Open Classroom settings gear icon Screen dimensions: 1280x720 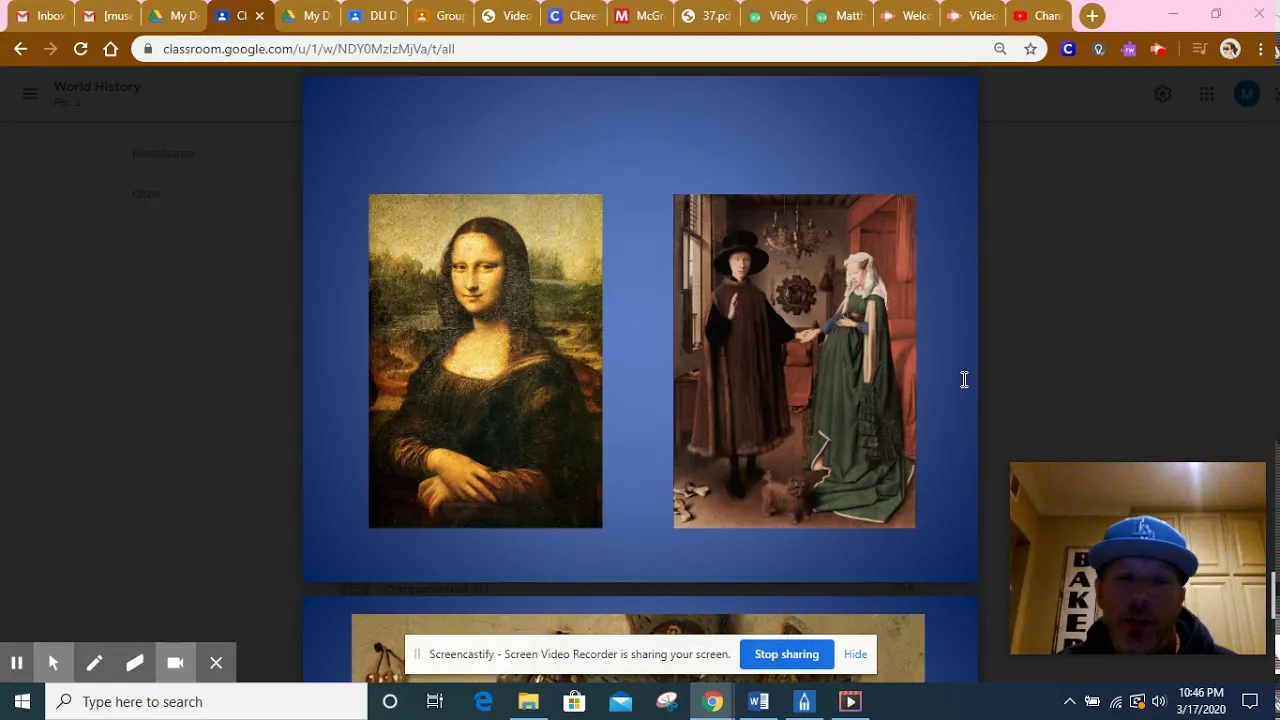tap(1162, 94)
